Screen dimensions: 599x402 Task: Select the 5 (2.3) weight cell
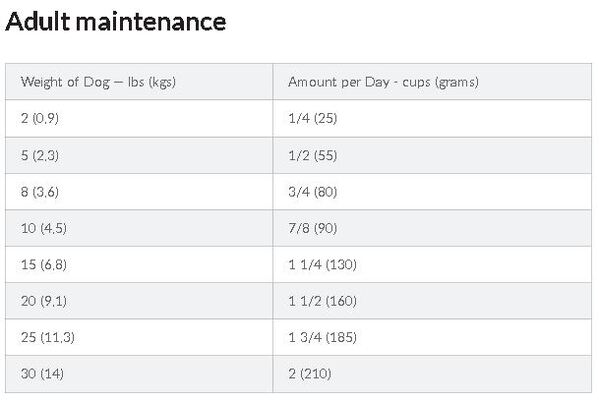coord(139,155)
